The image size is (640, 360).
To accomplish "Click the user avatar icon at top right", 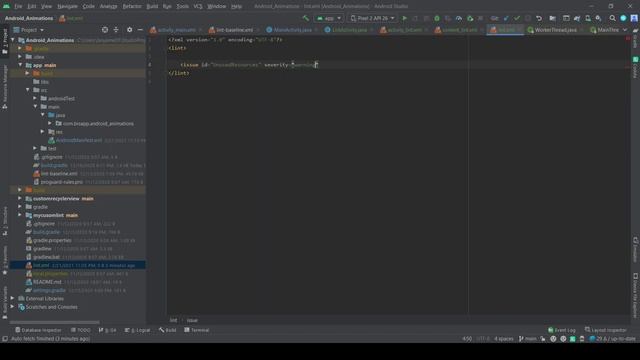I will click(634, 18).
